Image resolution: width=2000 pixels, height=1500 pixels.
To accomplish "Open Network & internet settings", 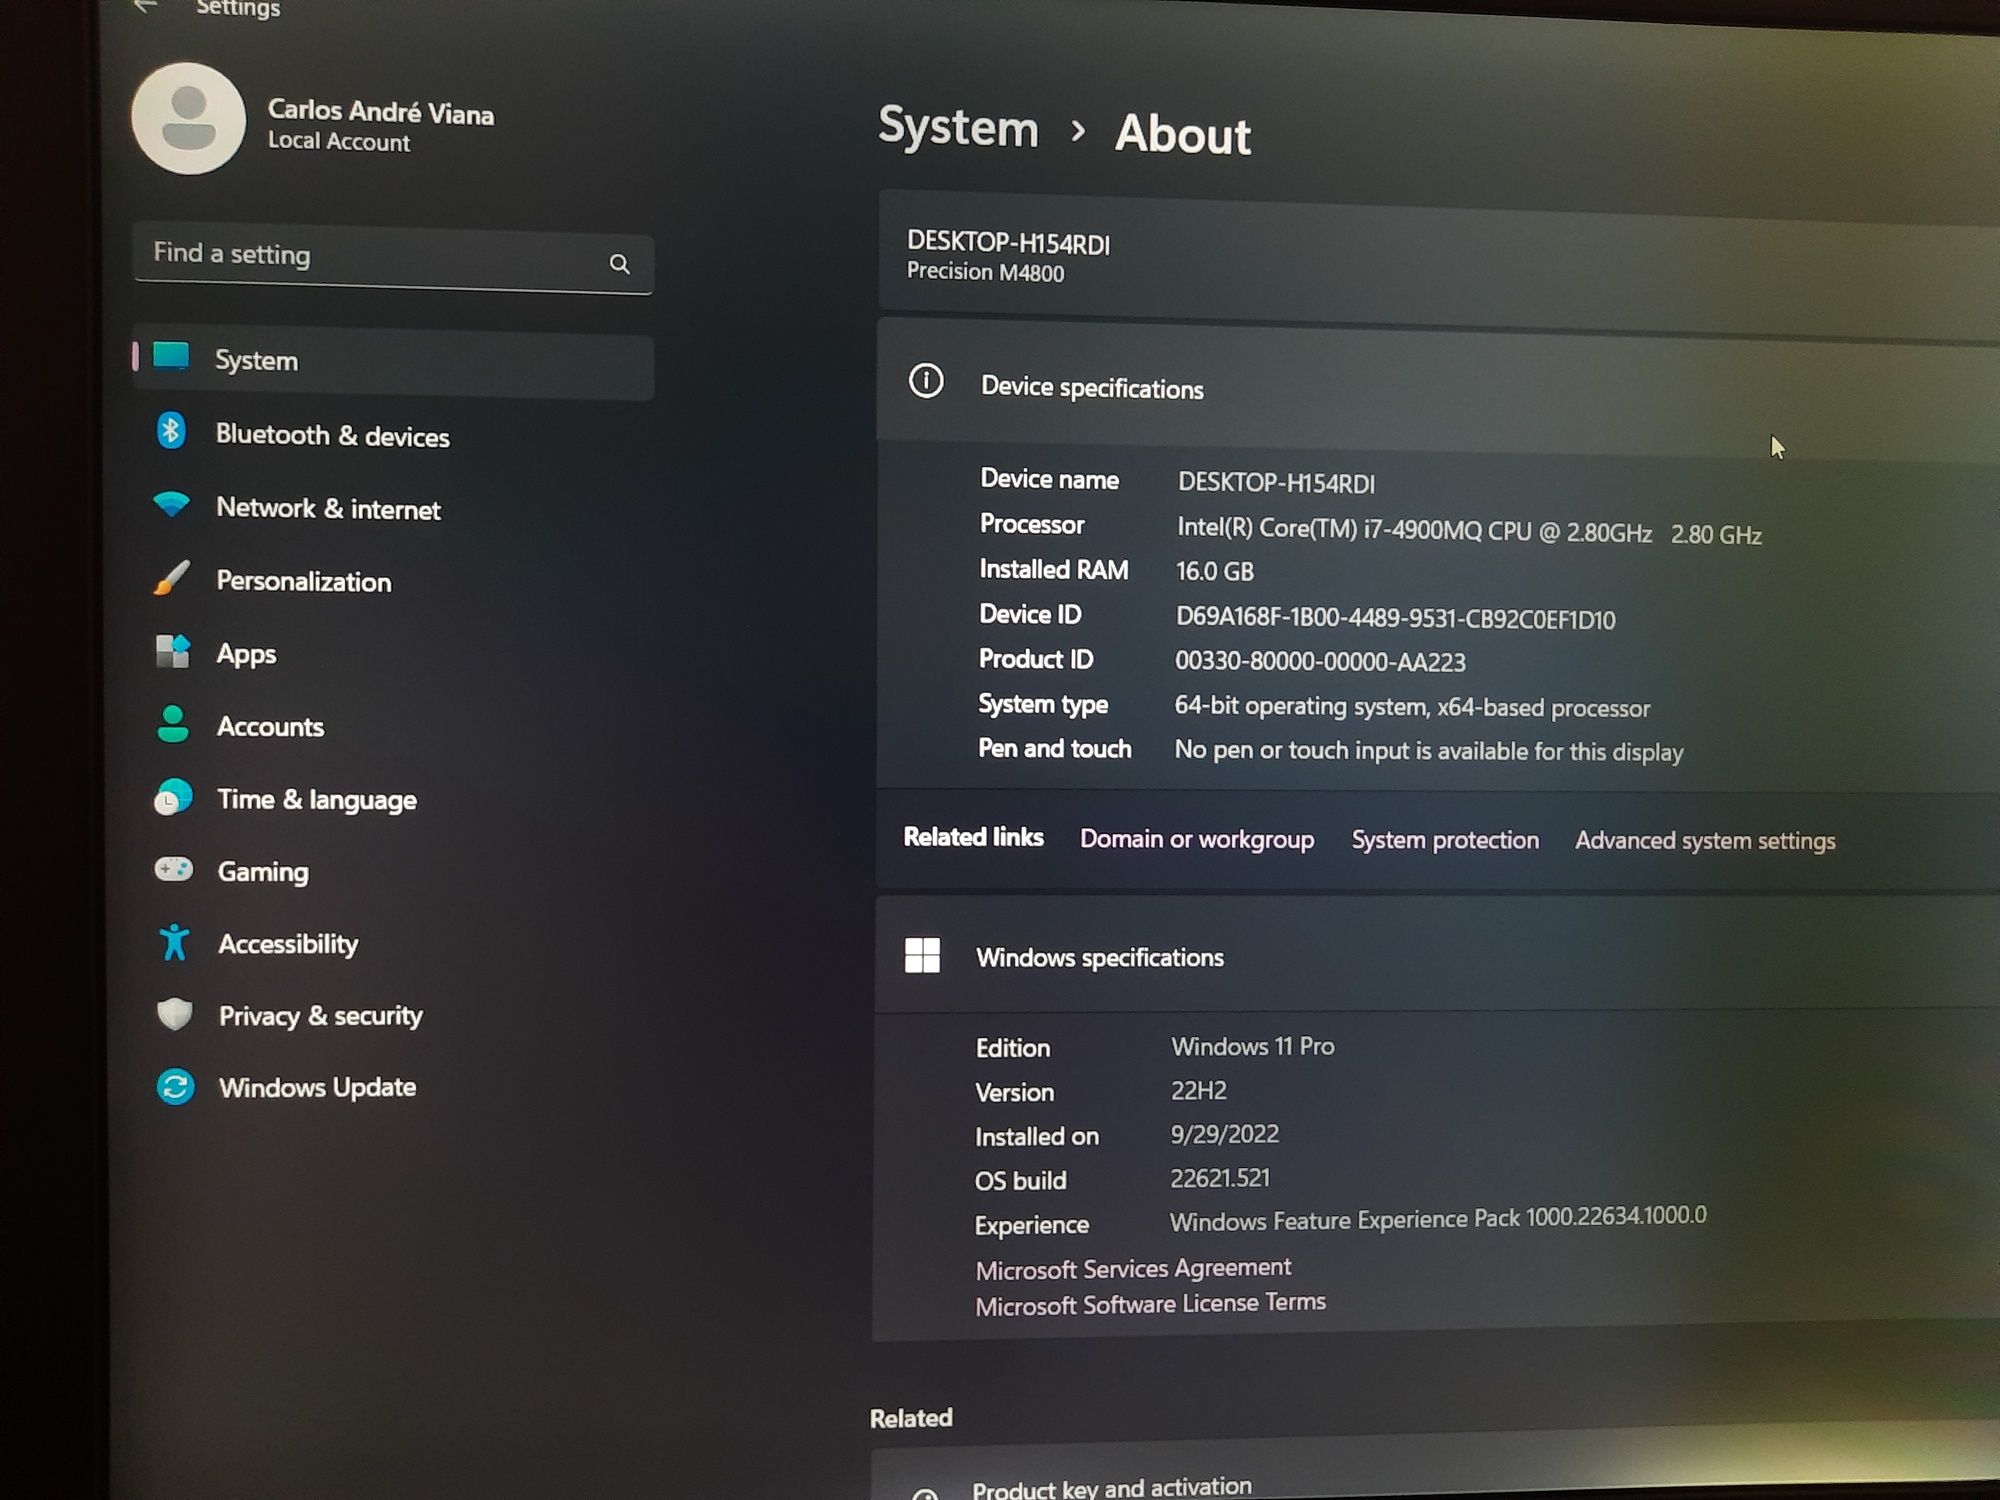I will tap(394, 508).
